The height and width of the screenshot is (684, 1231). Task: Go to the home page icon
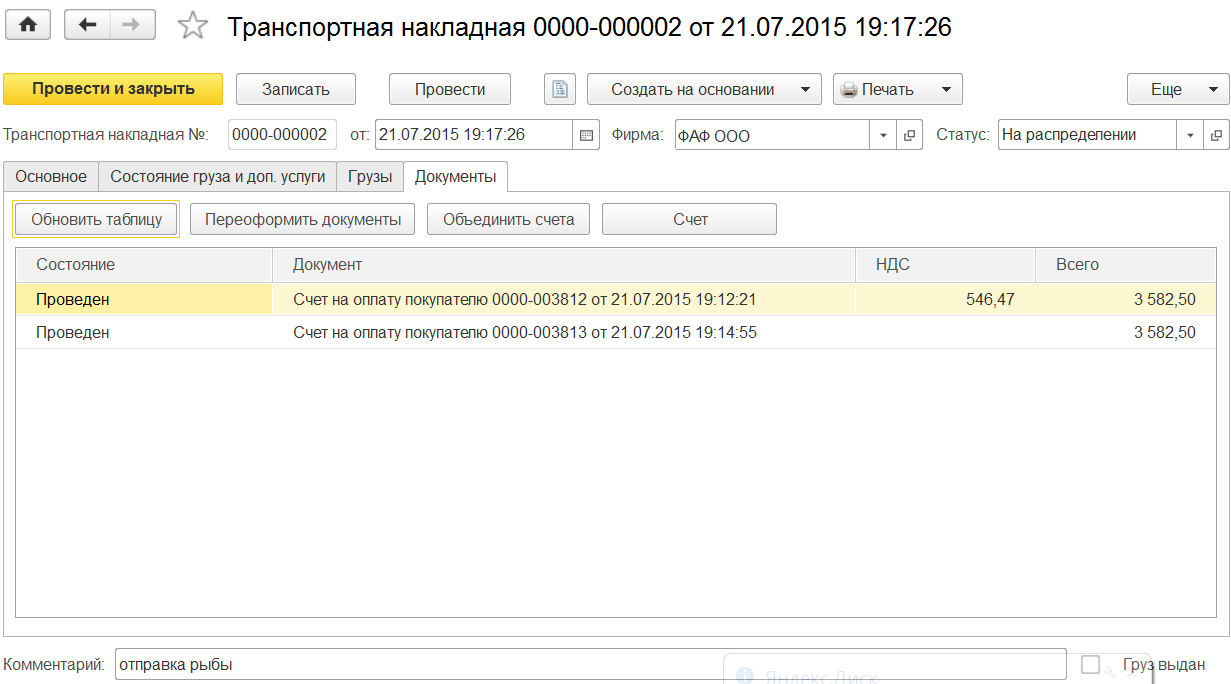29,25
